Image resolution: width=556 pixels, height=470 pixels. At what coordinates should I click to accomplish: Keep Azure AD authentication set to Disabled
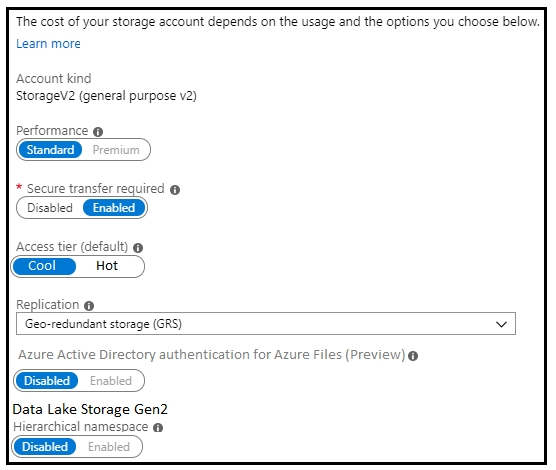46,381
